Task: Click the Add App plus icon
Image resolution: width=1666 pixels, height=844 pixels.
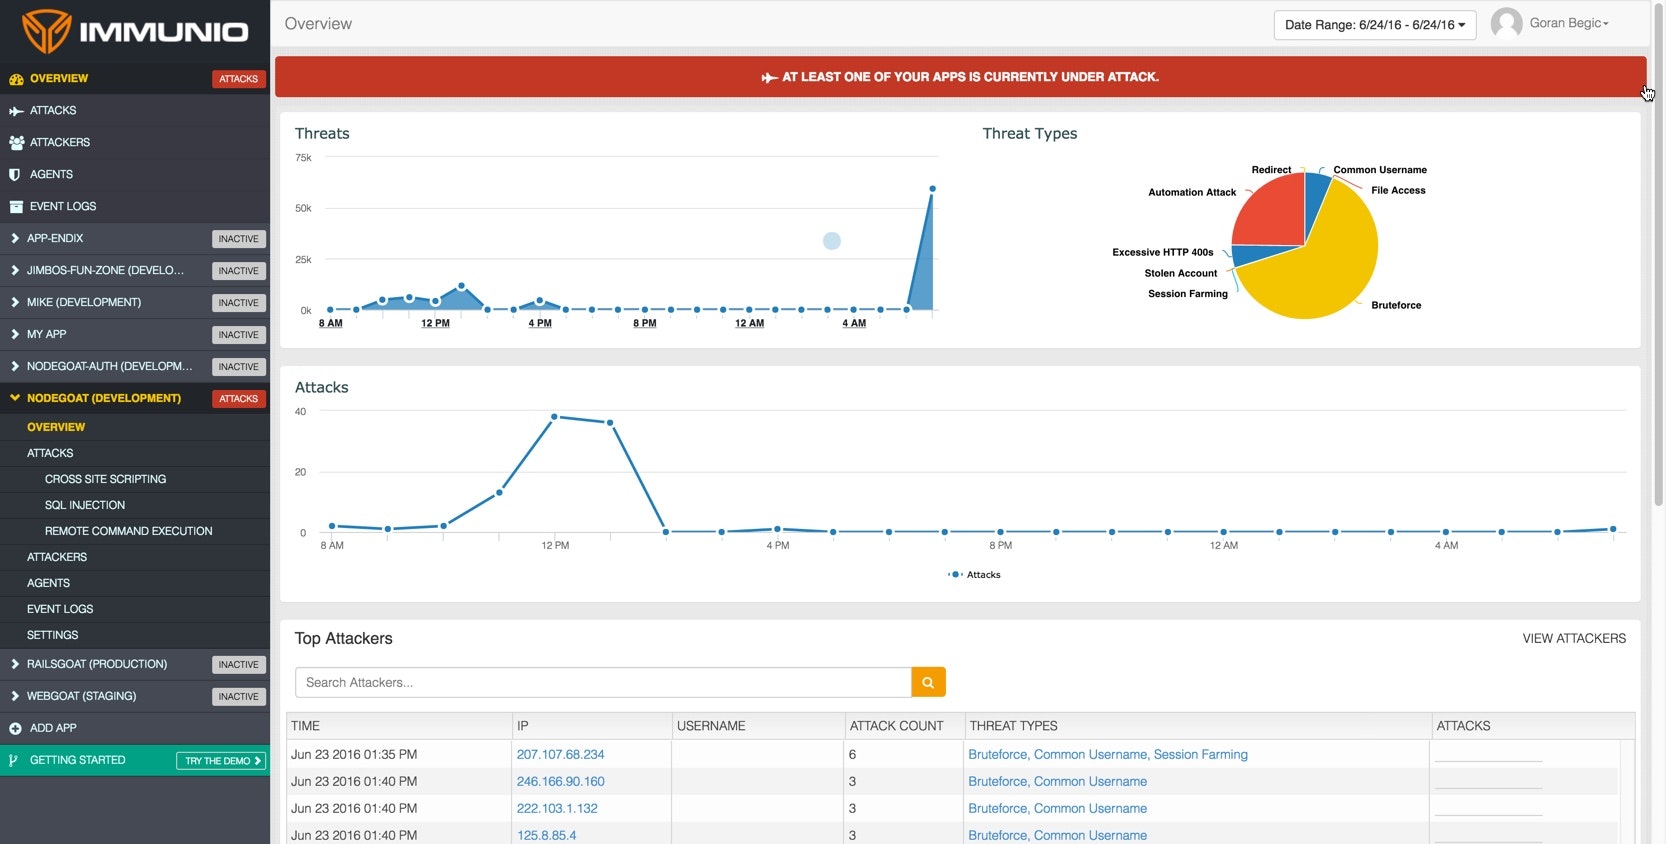Action: click(15, 729)
